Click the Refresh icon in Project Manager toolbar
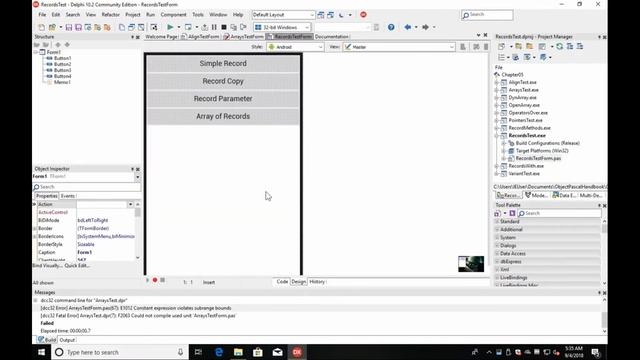The height and width of the screenshot is (360, 640). pos(560,47)
